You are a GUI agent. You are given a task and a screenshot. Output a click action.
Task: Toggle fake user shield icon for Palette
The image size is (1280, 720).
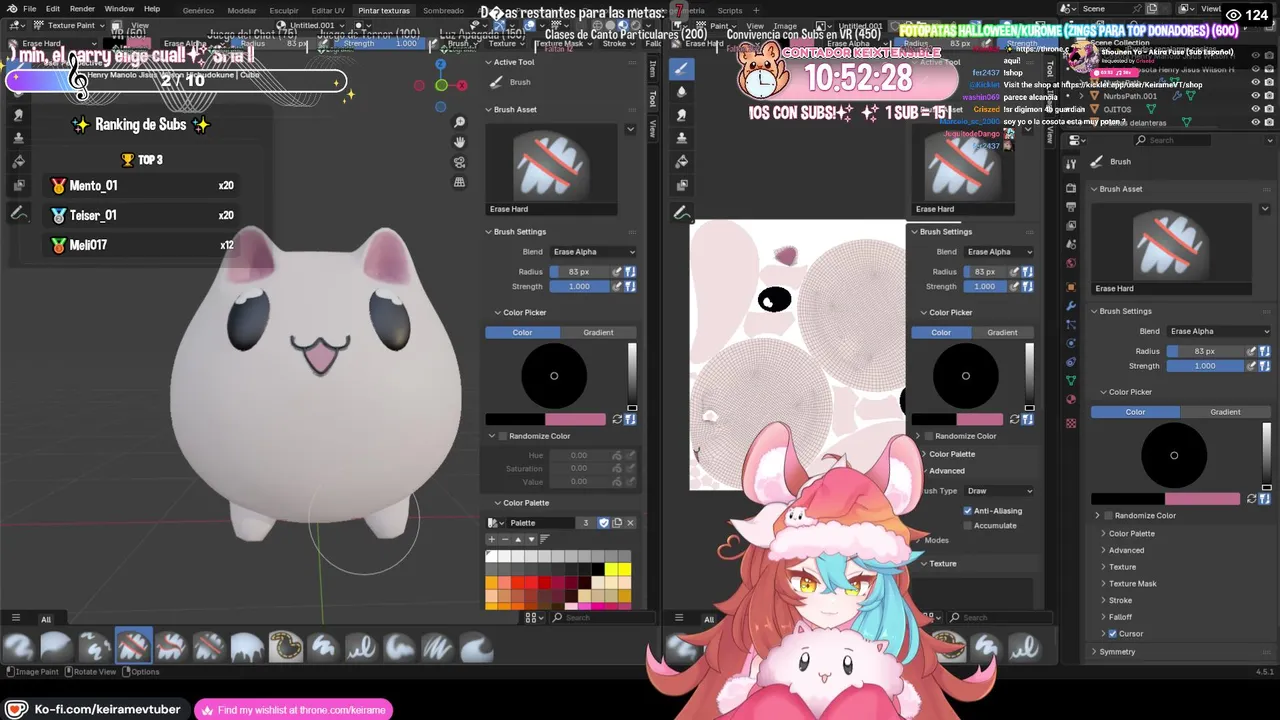(x=603, y=523)
